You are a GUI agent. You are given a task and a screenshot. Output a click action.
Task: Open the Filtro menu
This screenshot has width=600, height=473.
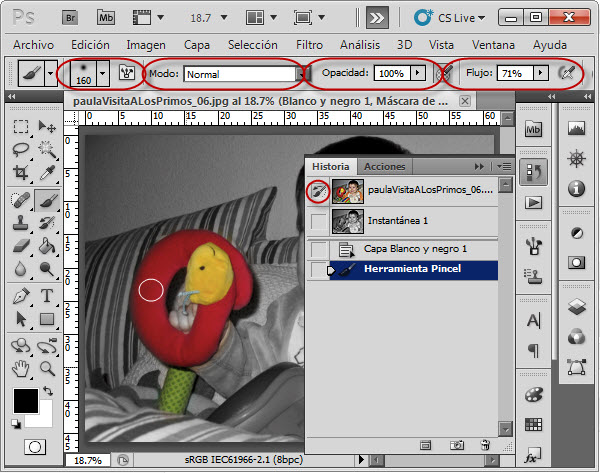click(309, 45)
